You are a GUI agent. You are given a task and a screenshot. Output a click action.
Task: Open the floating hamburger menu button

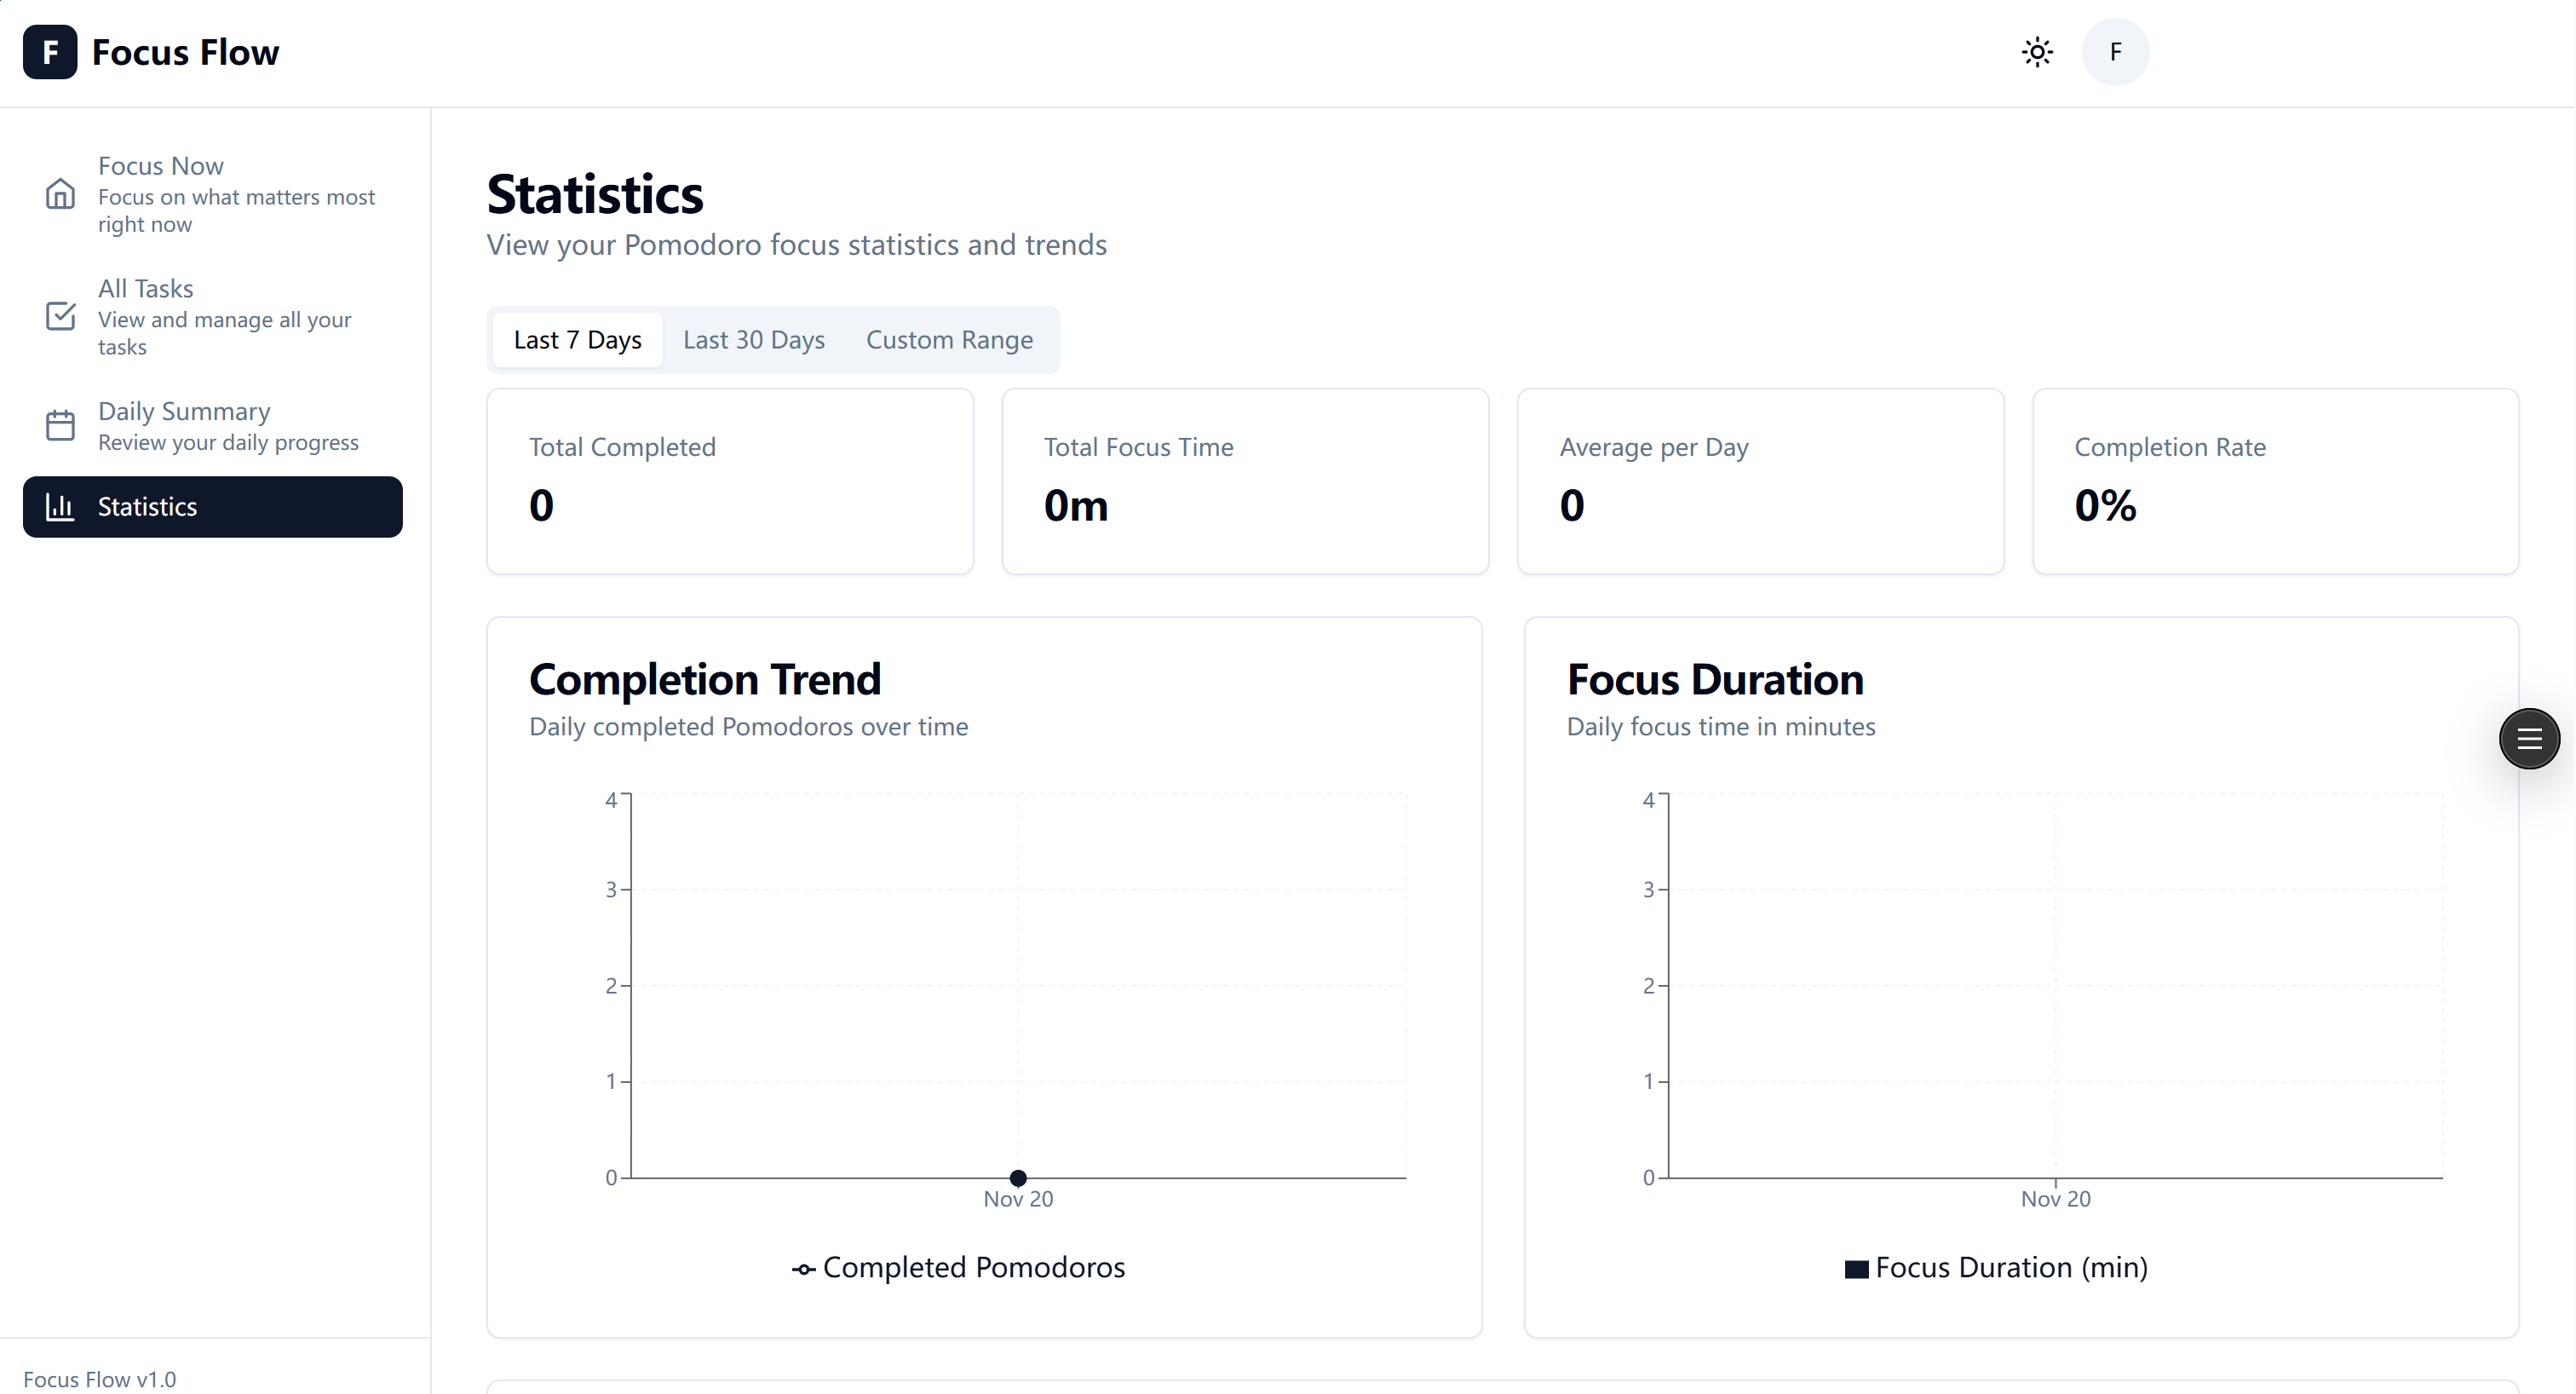(x=2529, y=738)
